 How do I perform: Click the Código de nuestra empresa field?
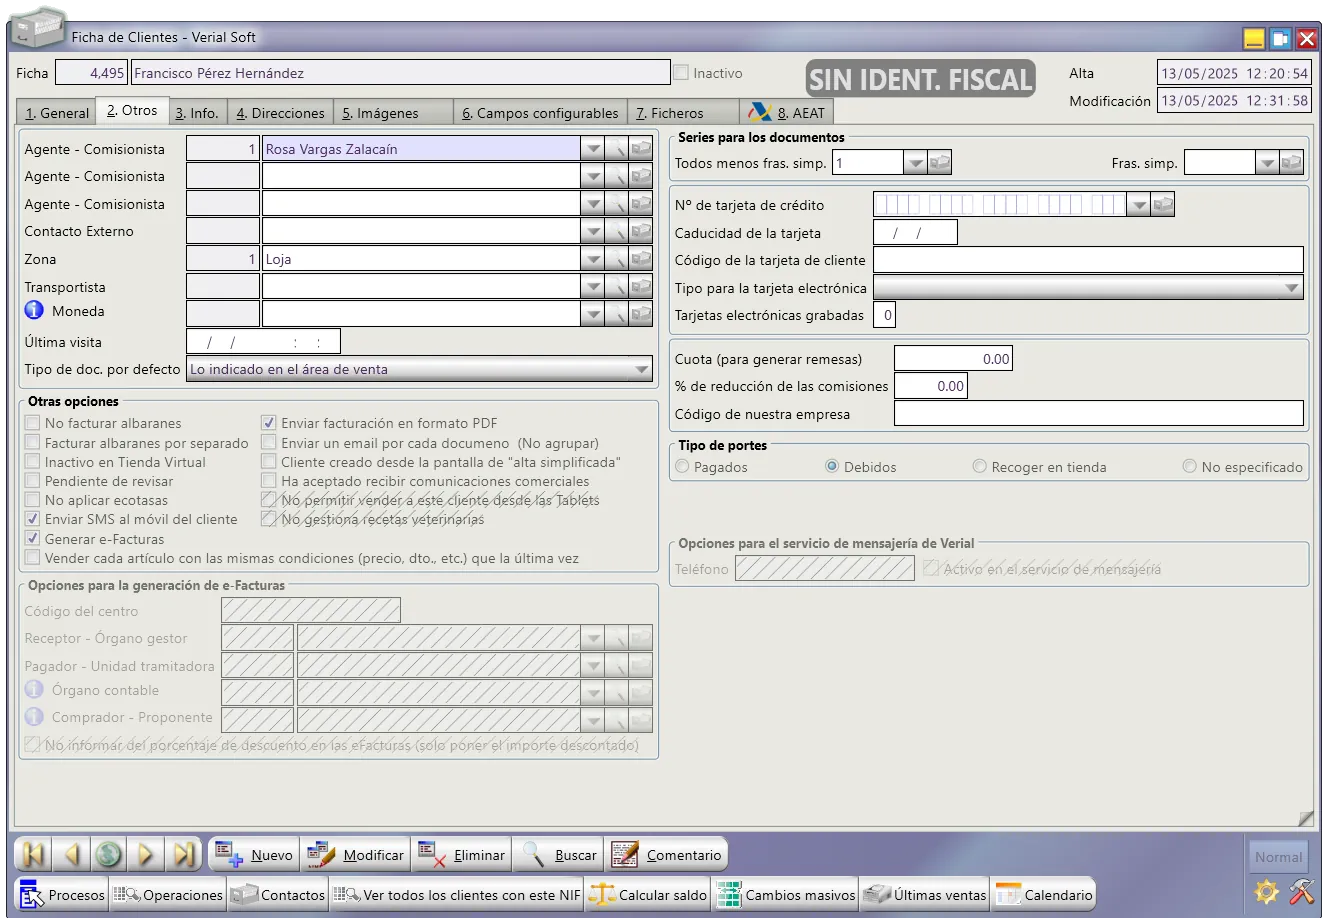[x=1098, y=414]
